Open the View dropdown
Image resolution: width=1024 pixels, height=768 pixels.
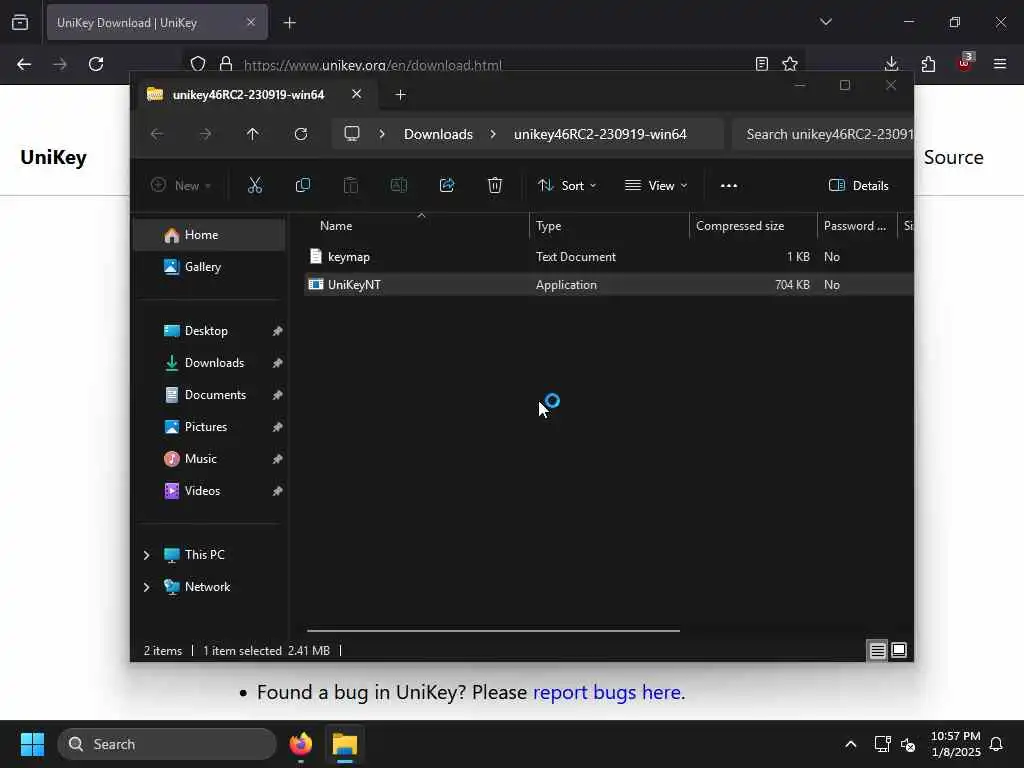click(x=656, y=185)
